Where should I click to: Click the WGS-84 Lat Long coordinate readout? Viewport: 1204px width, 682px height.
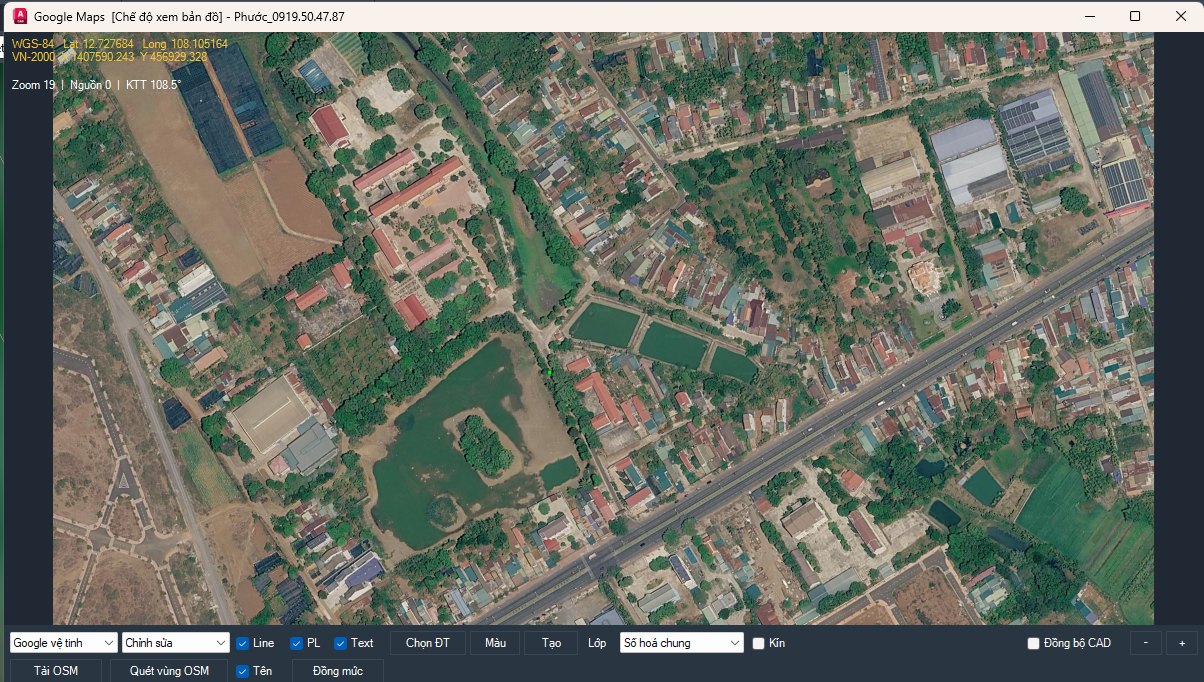(120, 44)
